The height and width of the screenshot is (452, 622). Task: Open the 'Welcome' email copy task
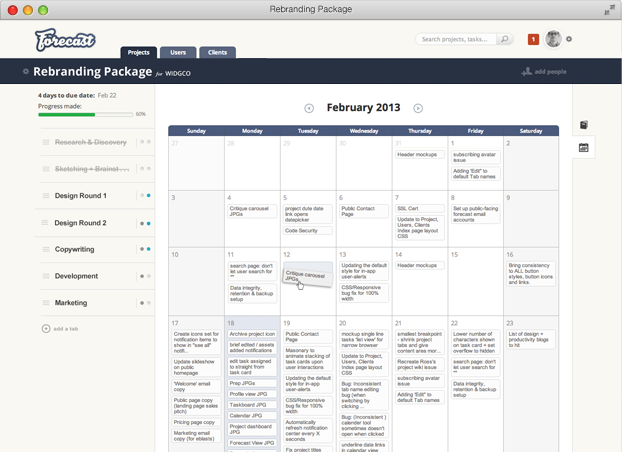[x=196, y=387]
